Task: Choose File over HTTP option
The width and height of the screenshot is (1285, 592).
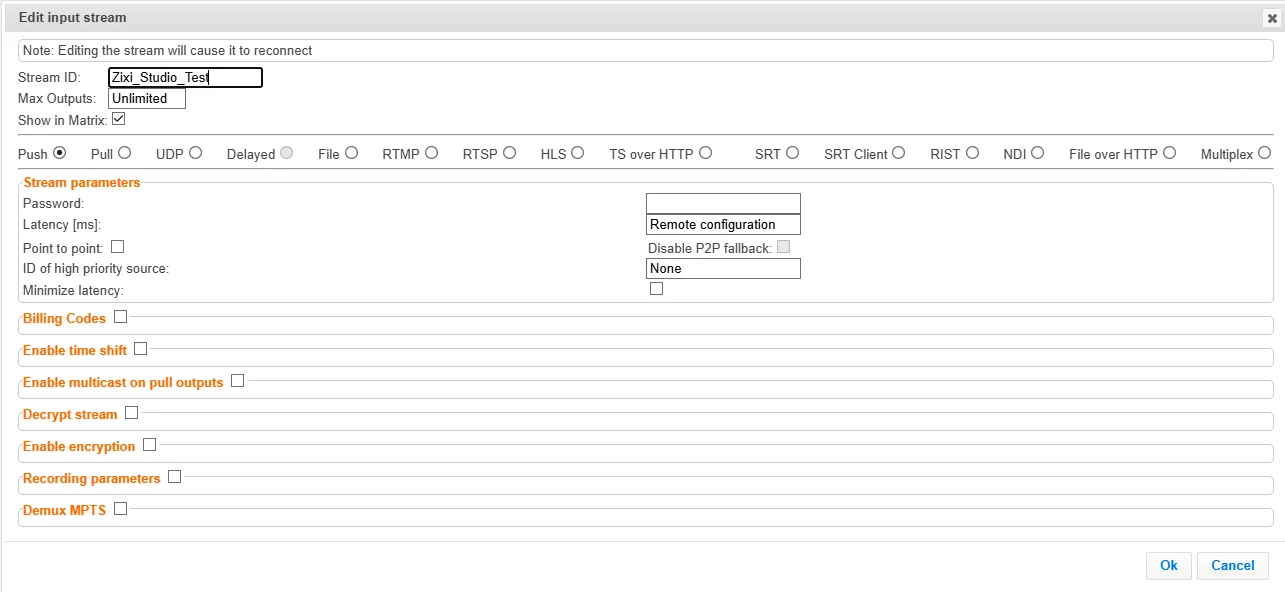Action: point(1169,153)
